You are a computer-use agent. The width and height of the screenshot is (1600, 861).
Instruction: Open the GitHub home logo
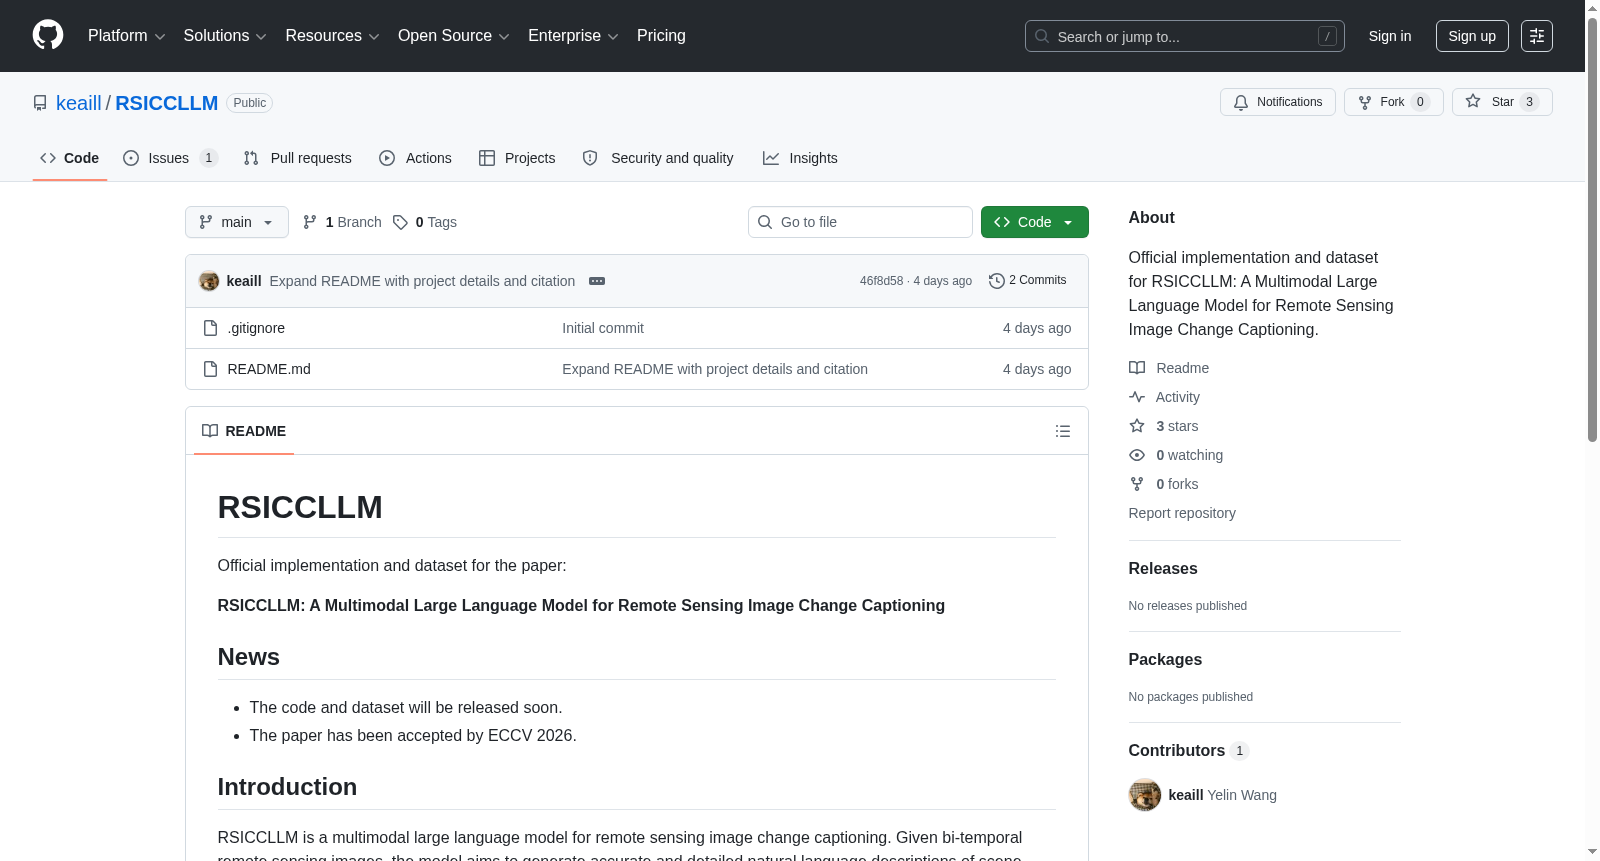(48, 35)
